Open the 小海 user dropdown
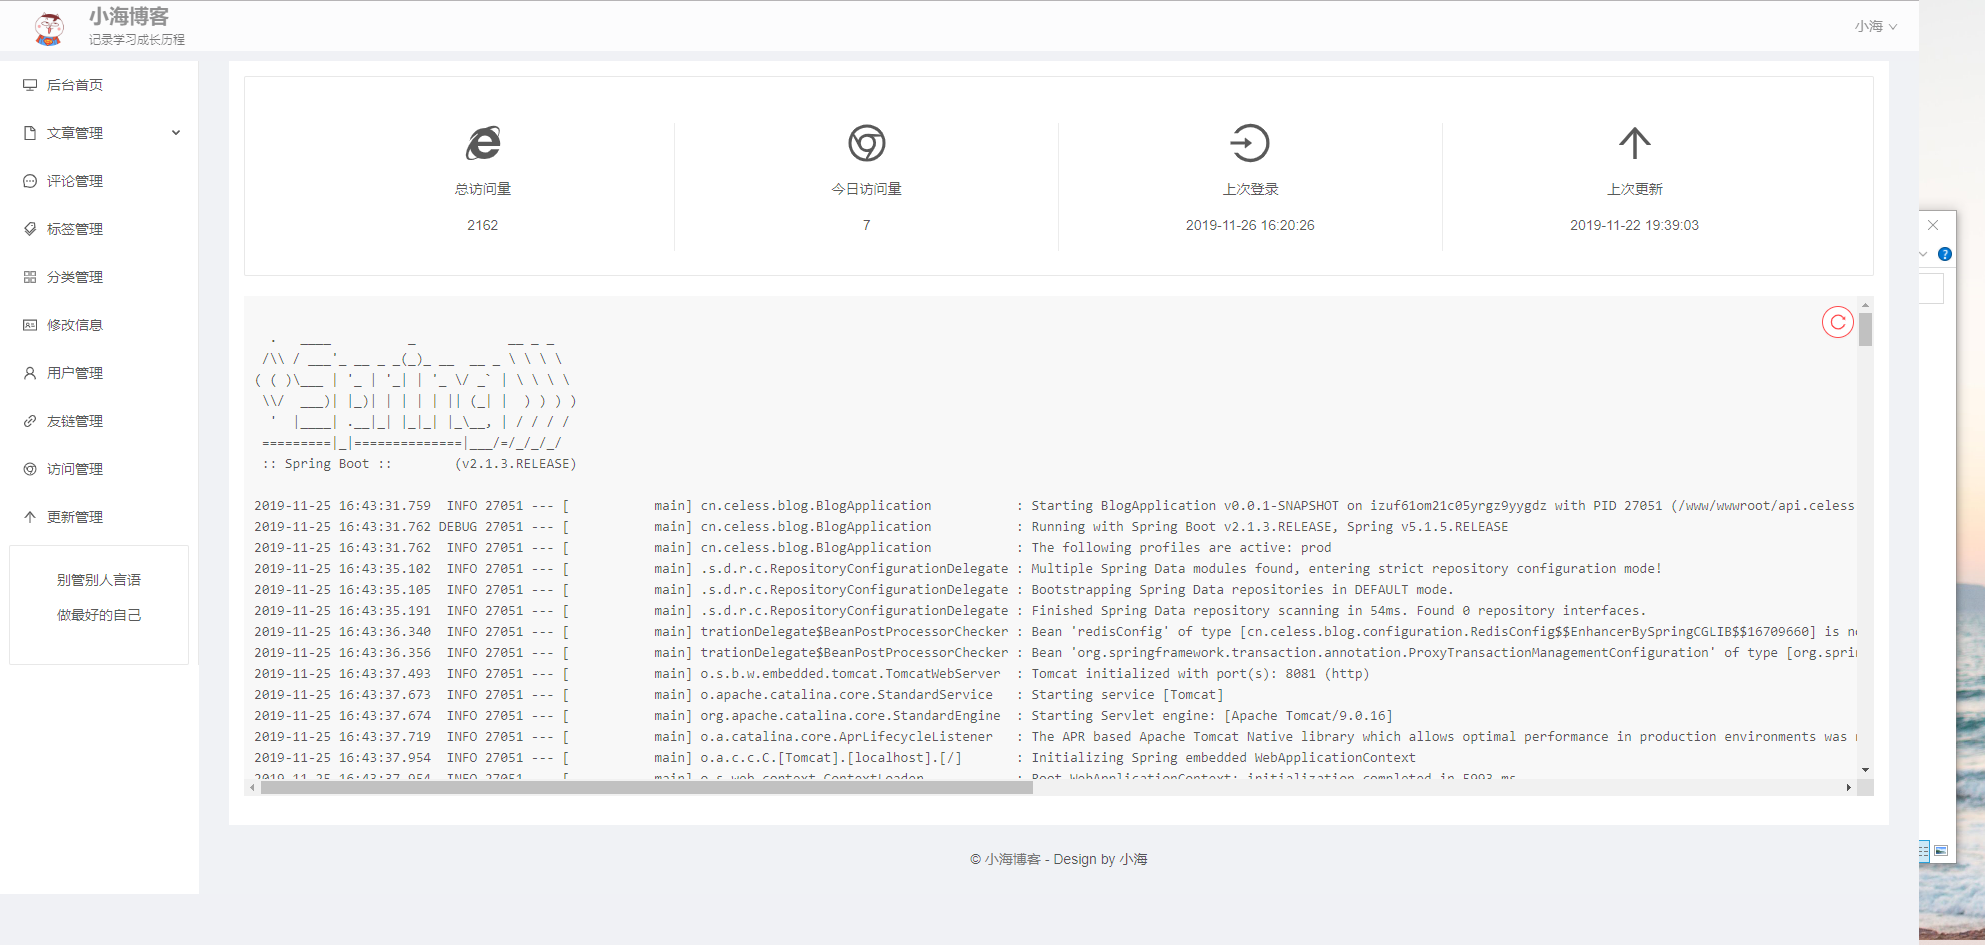Screen dimensions: 1985x945 point(1875,27)
